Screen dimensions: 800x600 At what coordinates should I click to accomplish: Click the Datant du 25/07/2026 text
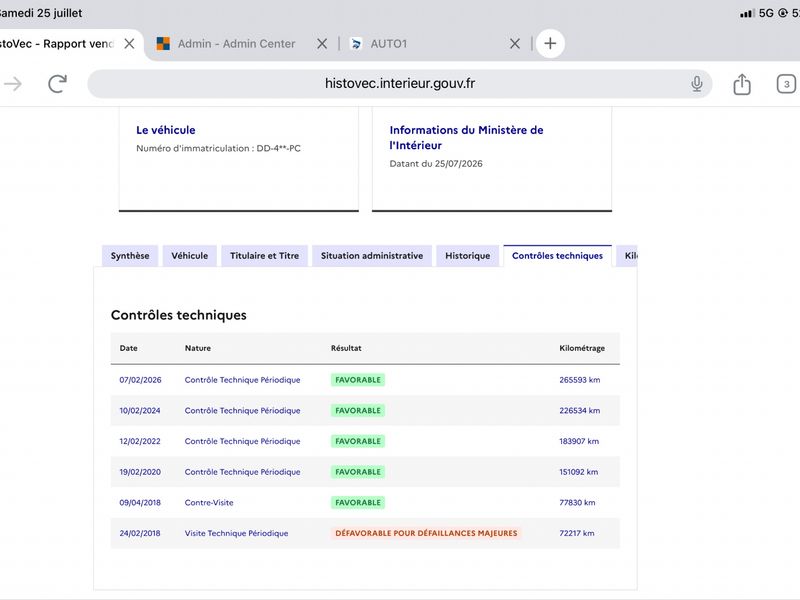click(x=436, y=164)
